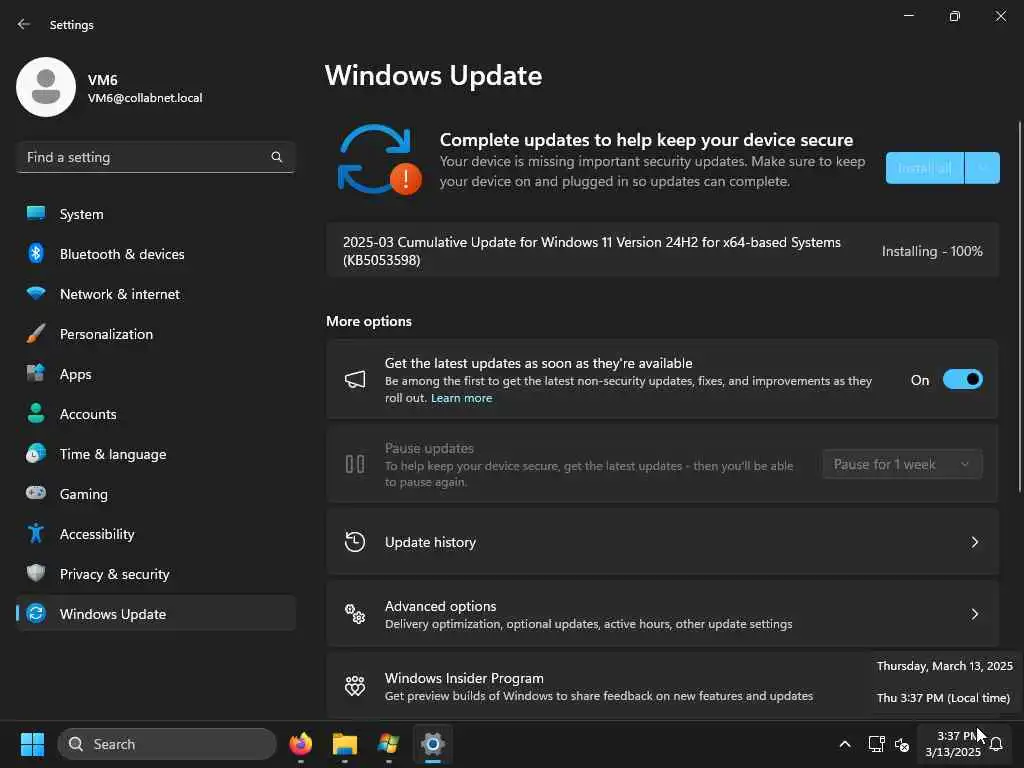Click the System monitor icon in sidebar

point(36,213)
